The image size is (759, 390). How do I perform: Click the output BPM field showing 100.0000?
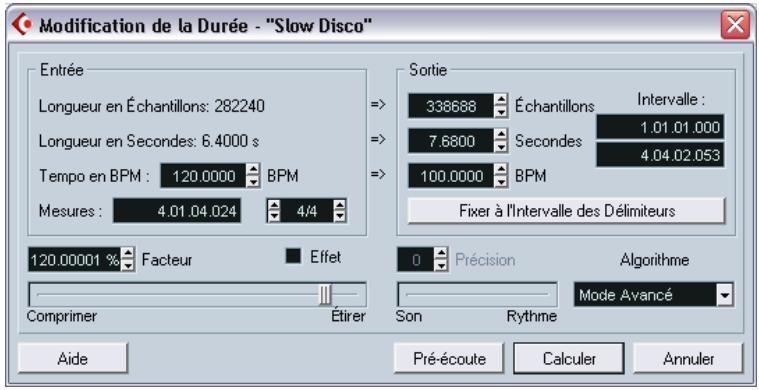click(x=451, y=176)
